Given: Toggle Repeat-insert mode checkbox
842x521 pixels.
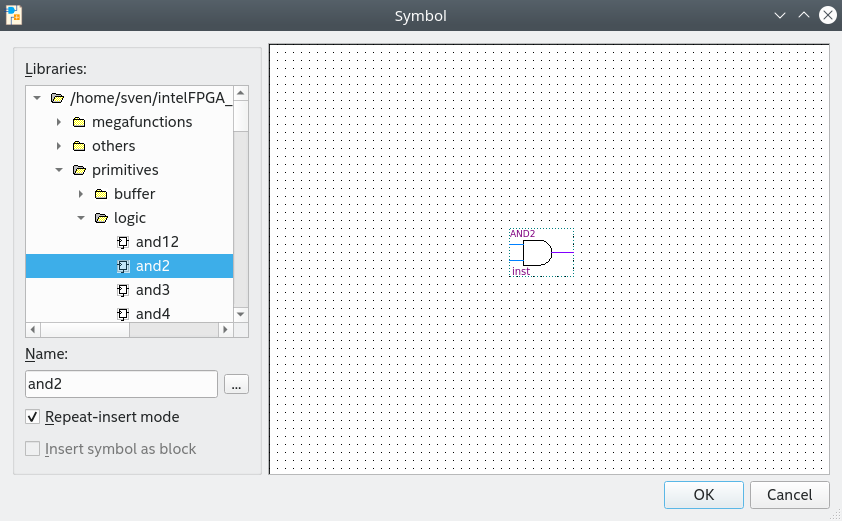Looking at the screenshot, I should (32, 417).
